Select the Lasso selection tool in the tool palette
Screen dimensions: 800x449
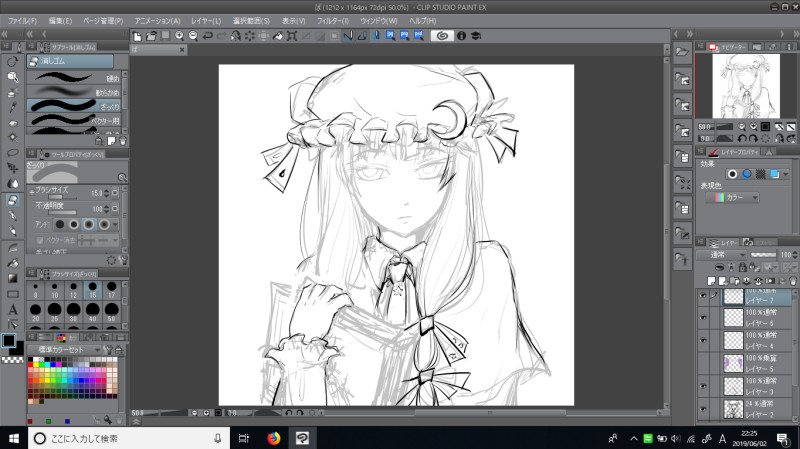(x=12, y=153)
